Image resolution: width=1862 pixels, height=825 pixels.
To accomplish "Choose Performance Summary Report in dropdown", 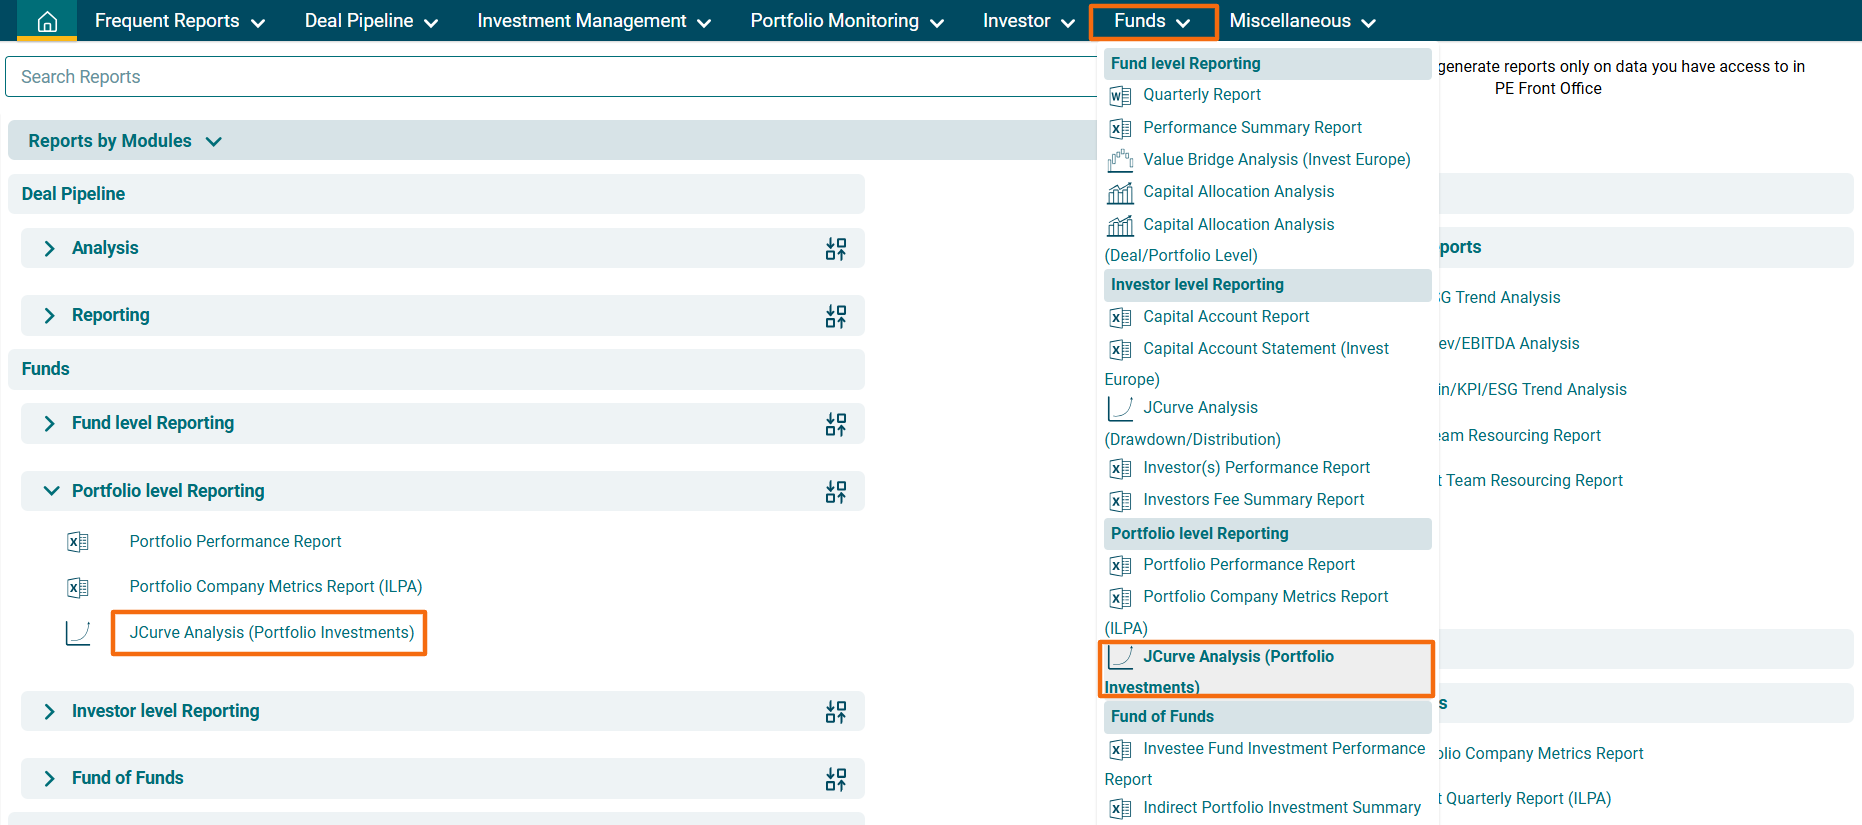I will click(1252, 128).
